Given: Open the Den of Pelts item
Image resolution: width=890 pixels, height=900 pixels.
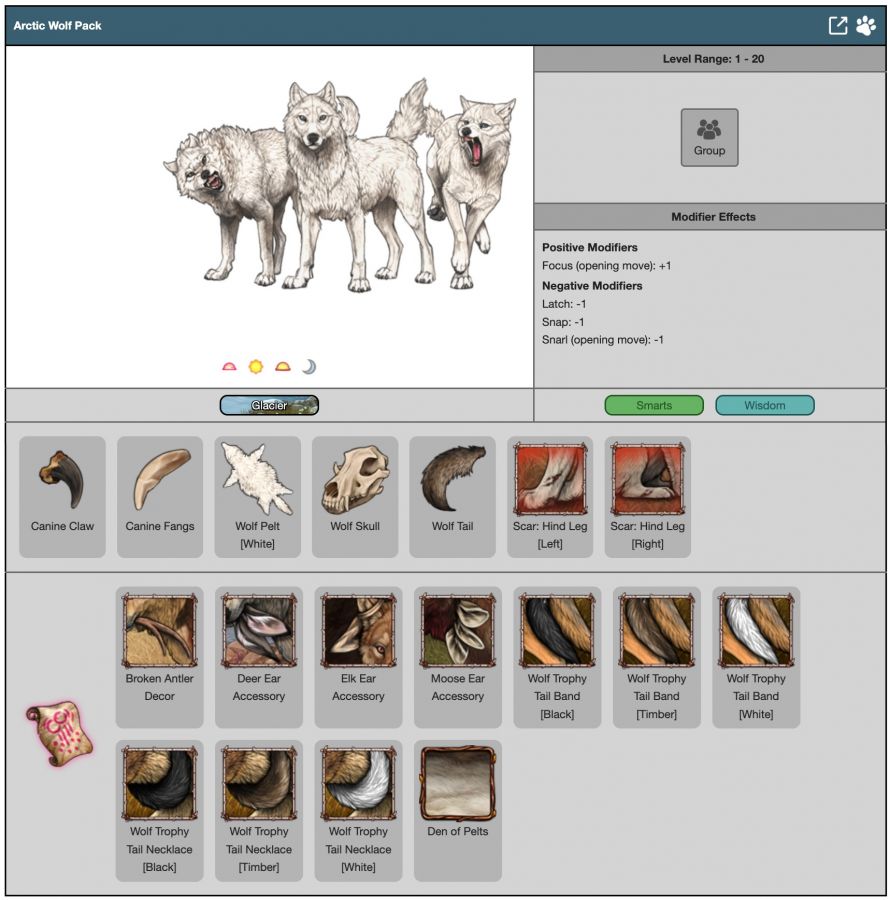Looking at the screenshot, I should pos(458,785).
